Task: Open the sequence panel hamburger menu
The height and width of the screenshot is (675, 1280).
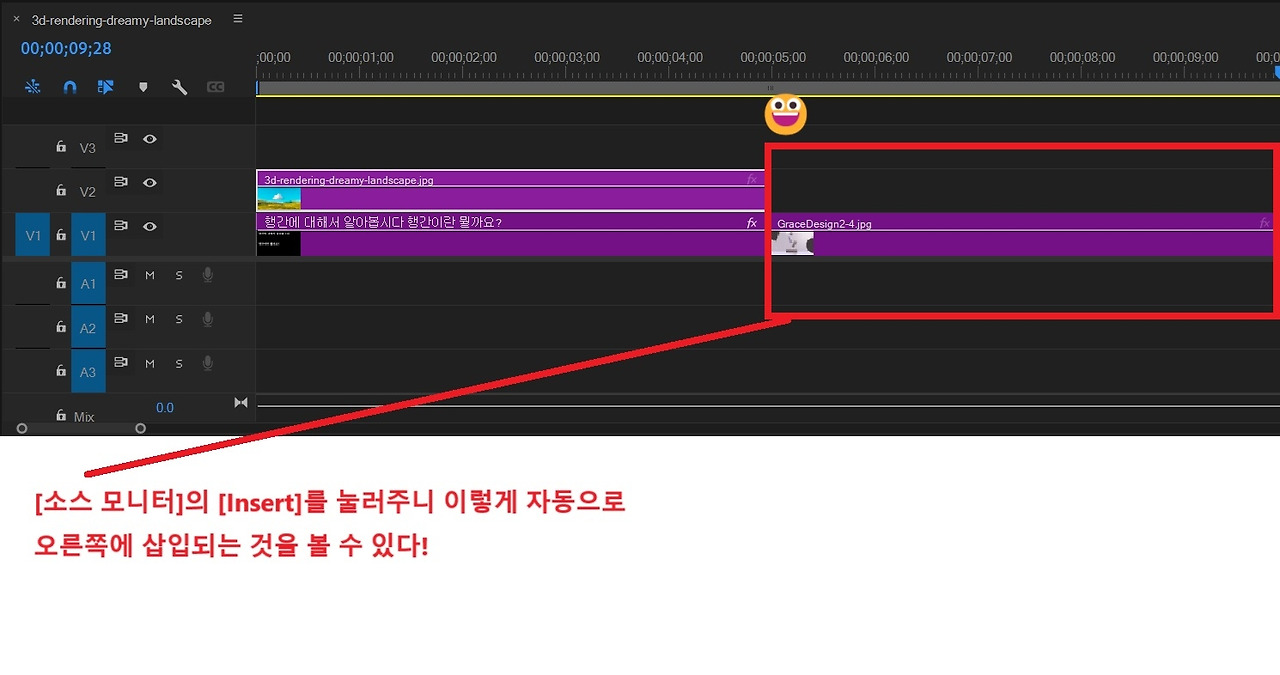Action: [237, 18]
